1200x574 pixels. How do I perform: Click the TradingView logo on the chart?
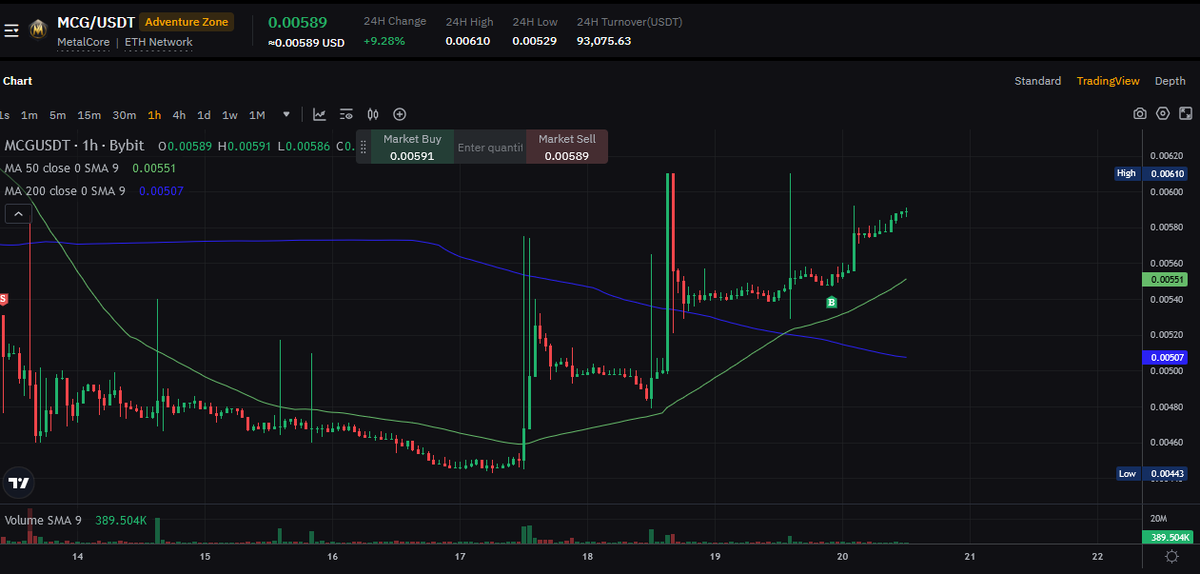point(17,483)
